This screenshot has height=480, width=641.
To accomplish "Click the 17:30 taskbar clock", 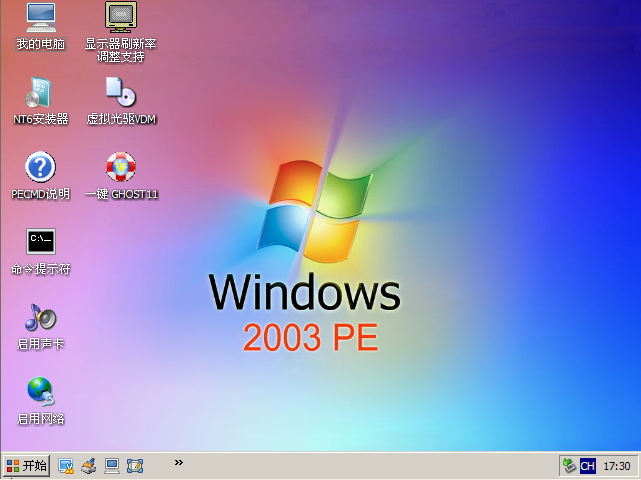I will click(617, 466).
